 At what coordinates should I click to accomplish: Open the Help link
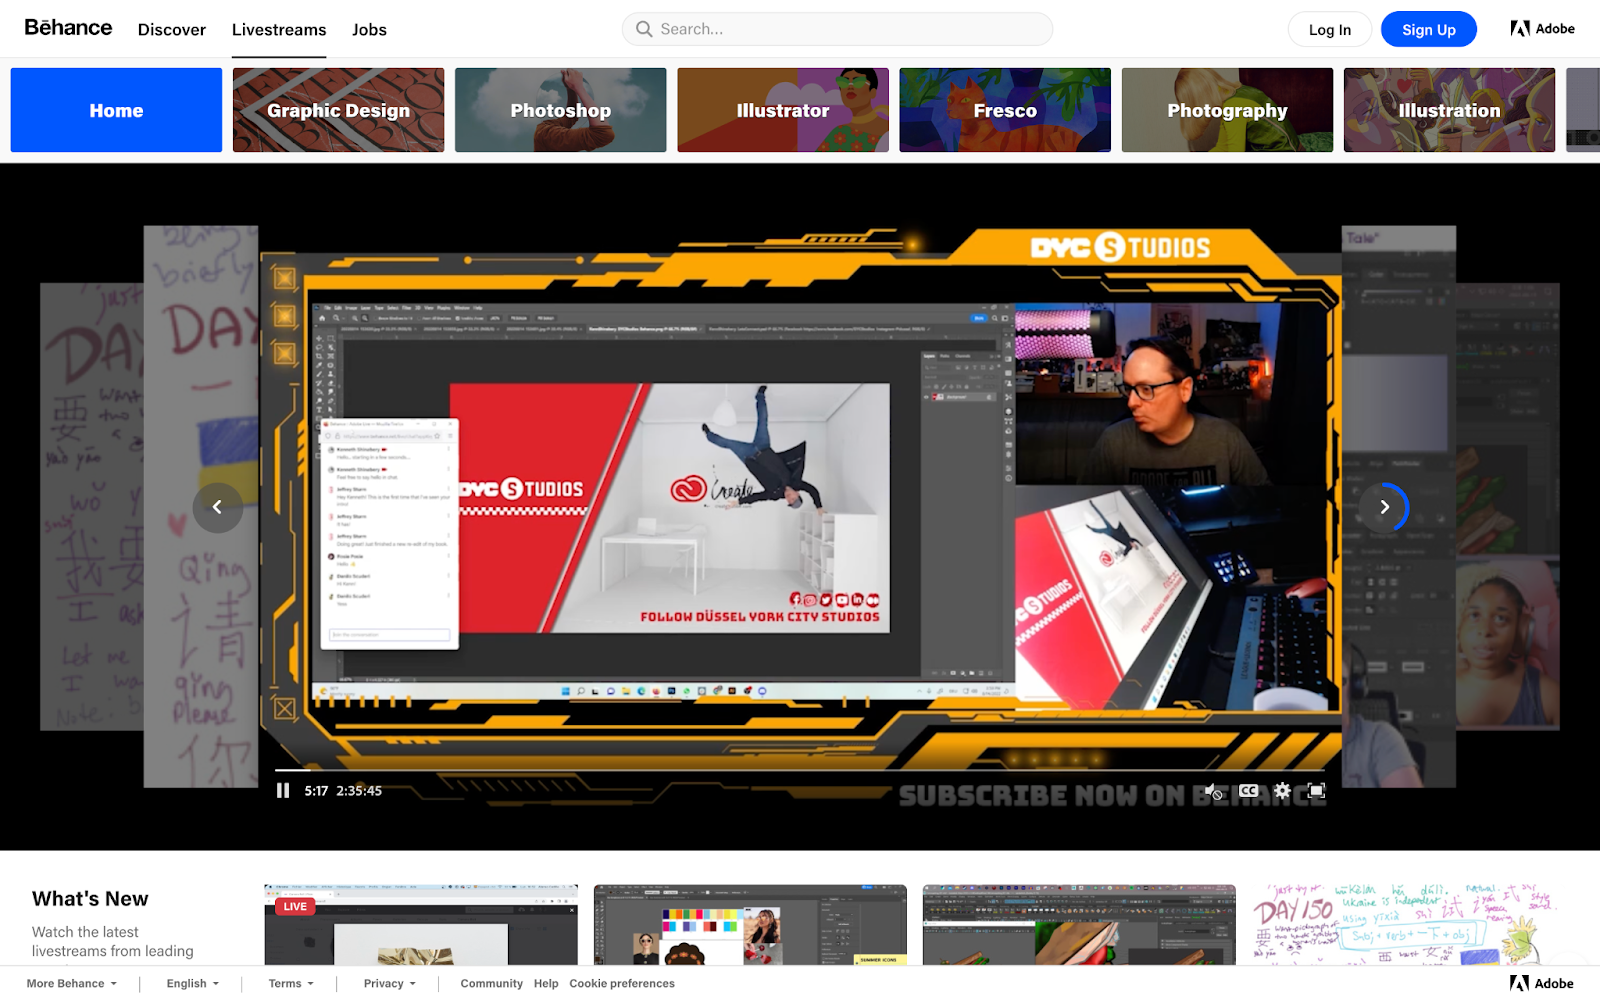coord(546,984)
